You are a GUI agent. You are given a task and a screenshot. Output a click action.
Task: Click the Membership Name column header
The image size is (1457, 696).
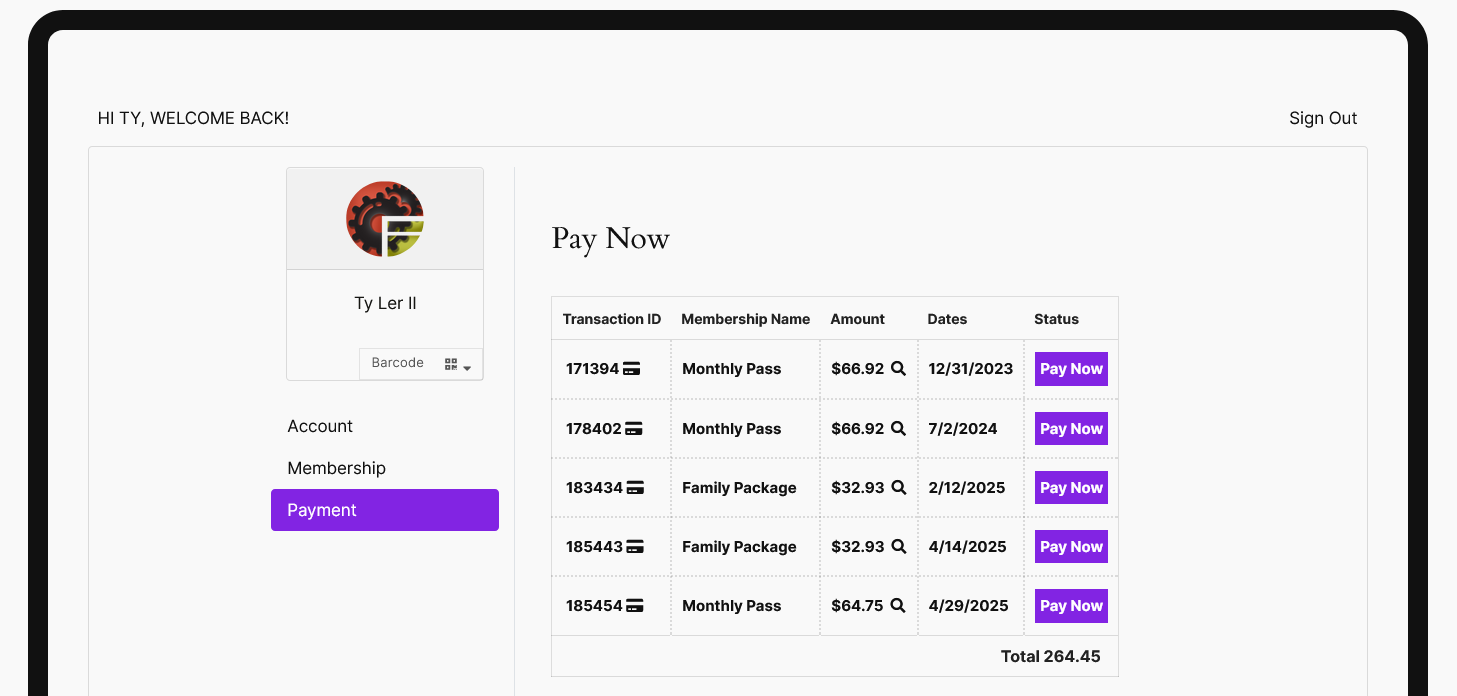point(746,319)
